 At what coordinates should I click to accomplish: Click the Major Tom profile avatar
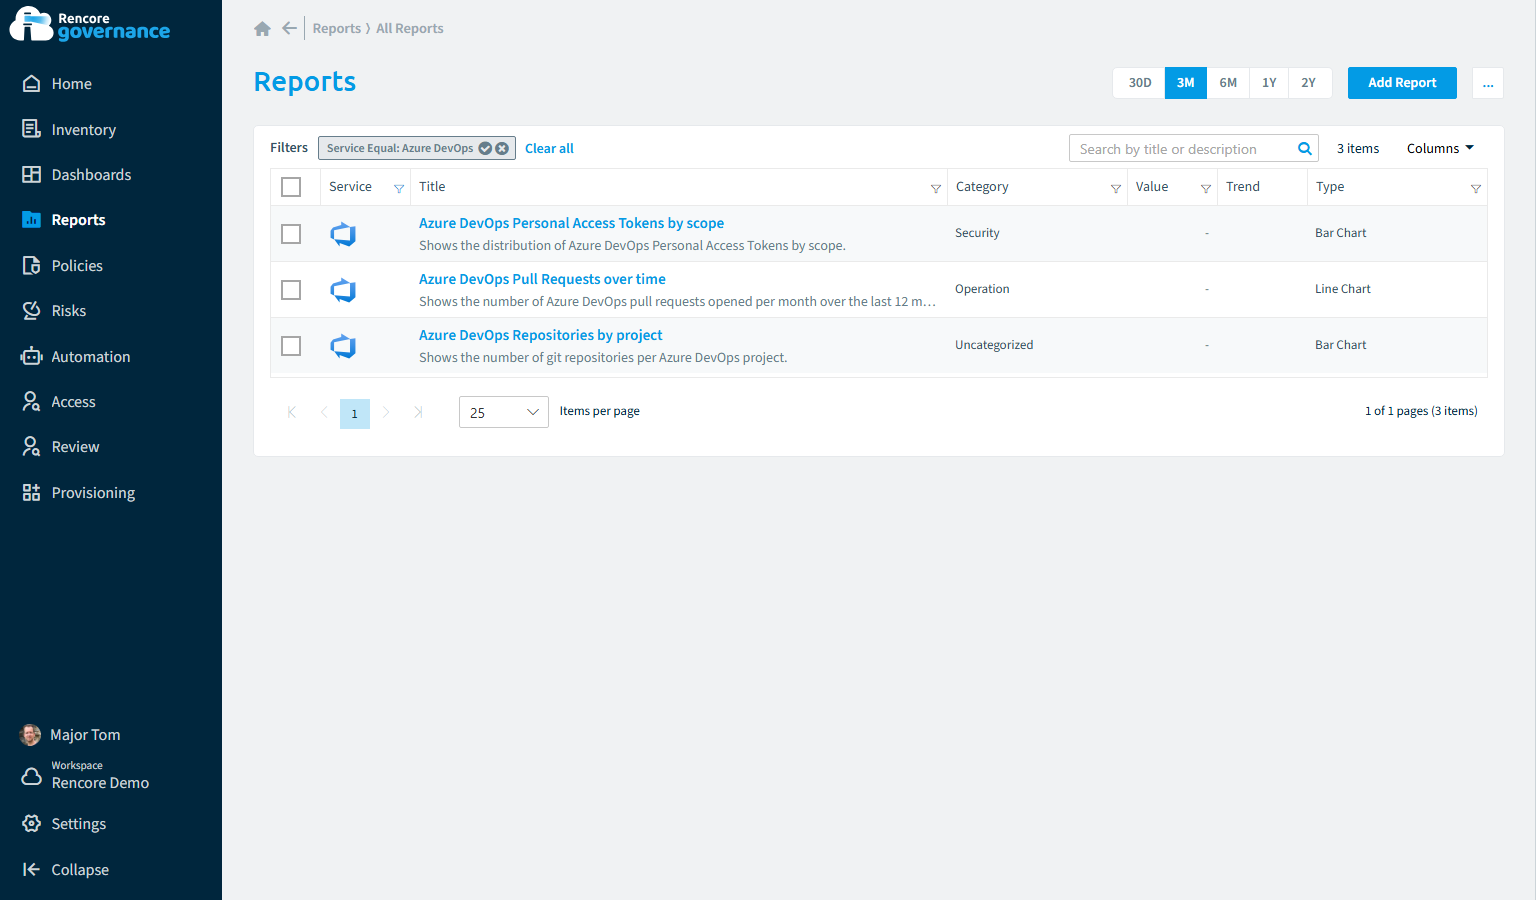31,735
